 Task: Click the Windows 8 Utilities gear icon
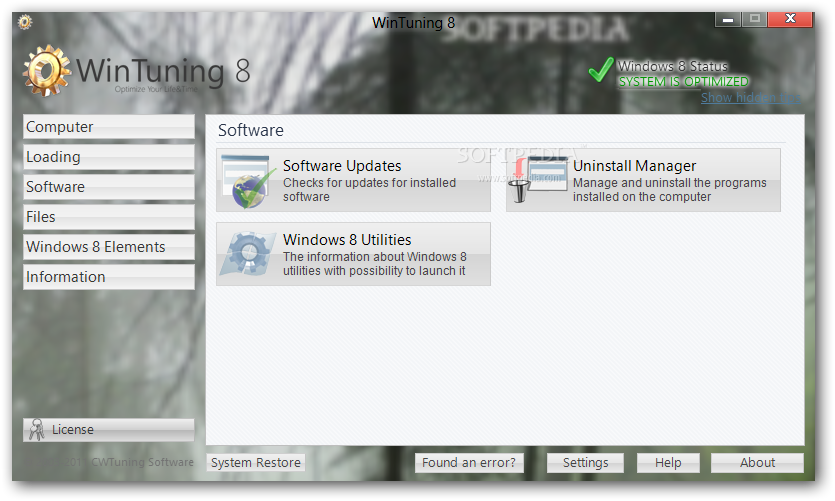click(248, 254)
